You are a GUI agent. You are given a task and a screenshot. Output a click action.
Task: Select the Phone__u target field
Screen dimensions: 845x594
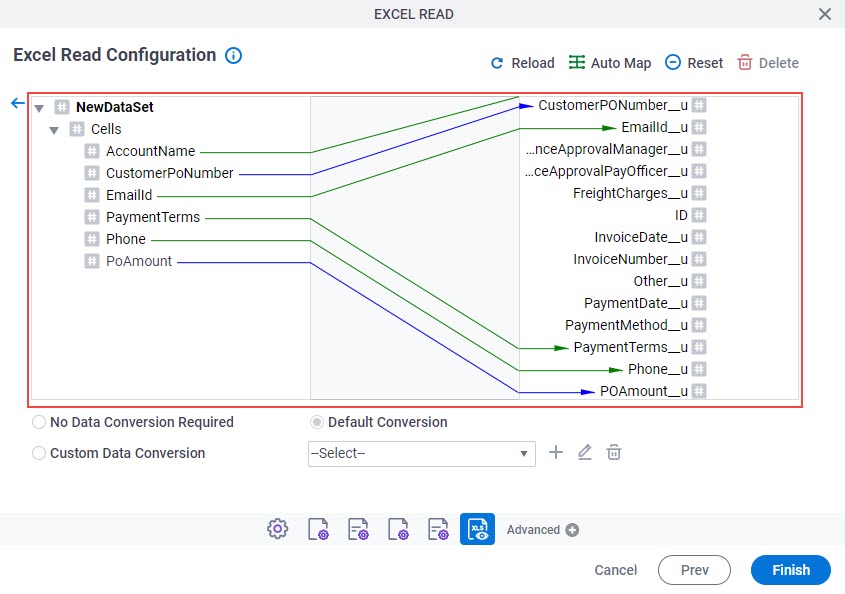[x=657, y=369]
